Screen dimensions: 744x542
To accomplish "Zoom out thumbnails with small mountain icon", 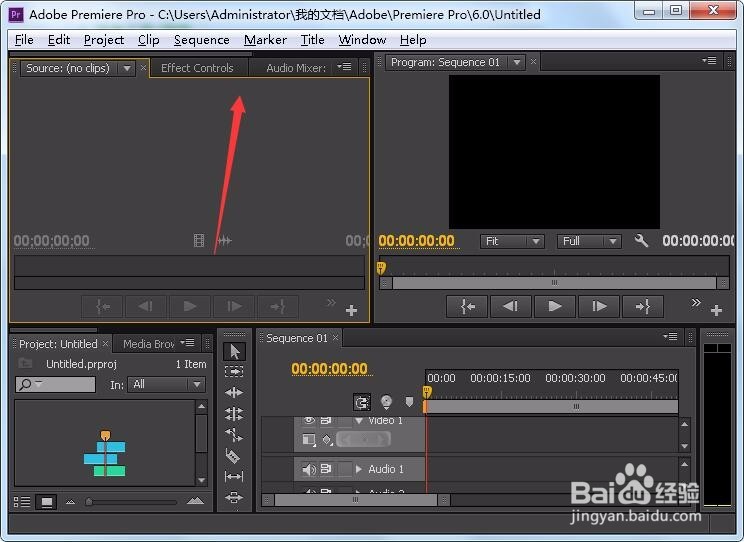I will [x=70, y=501].
